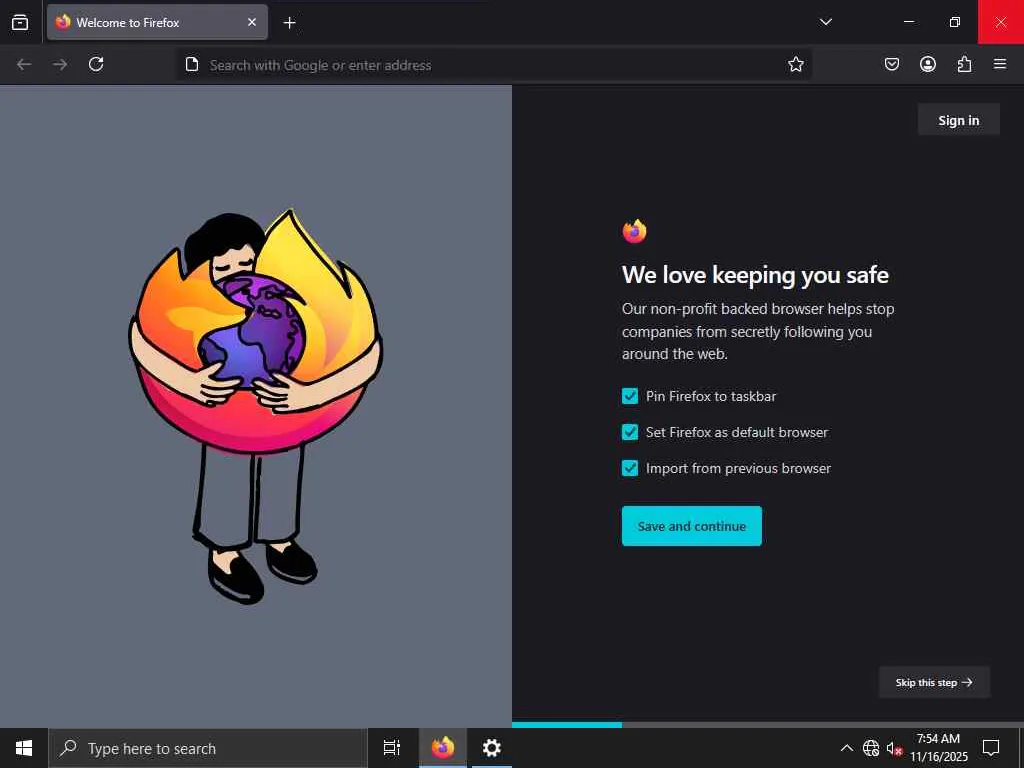This screenshot has width=1024, height=768.
Task: Show hidden system tray icons
Action: coord(846,748)
